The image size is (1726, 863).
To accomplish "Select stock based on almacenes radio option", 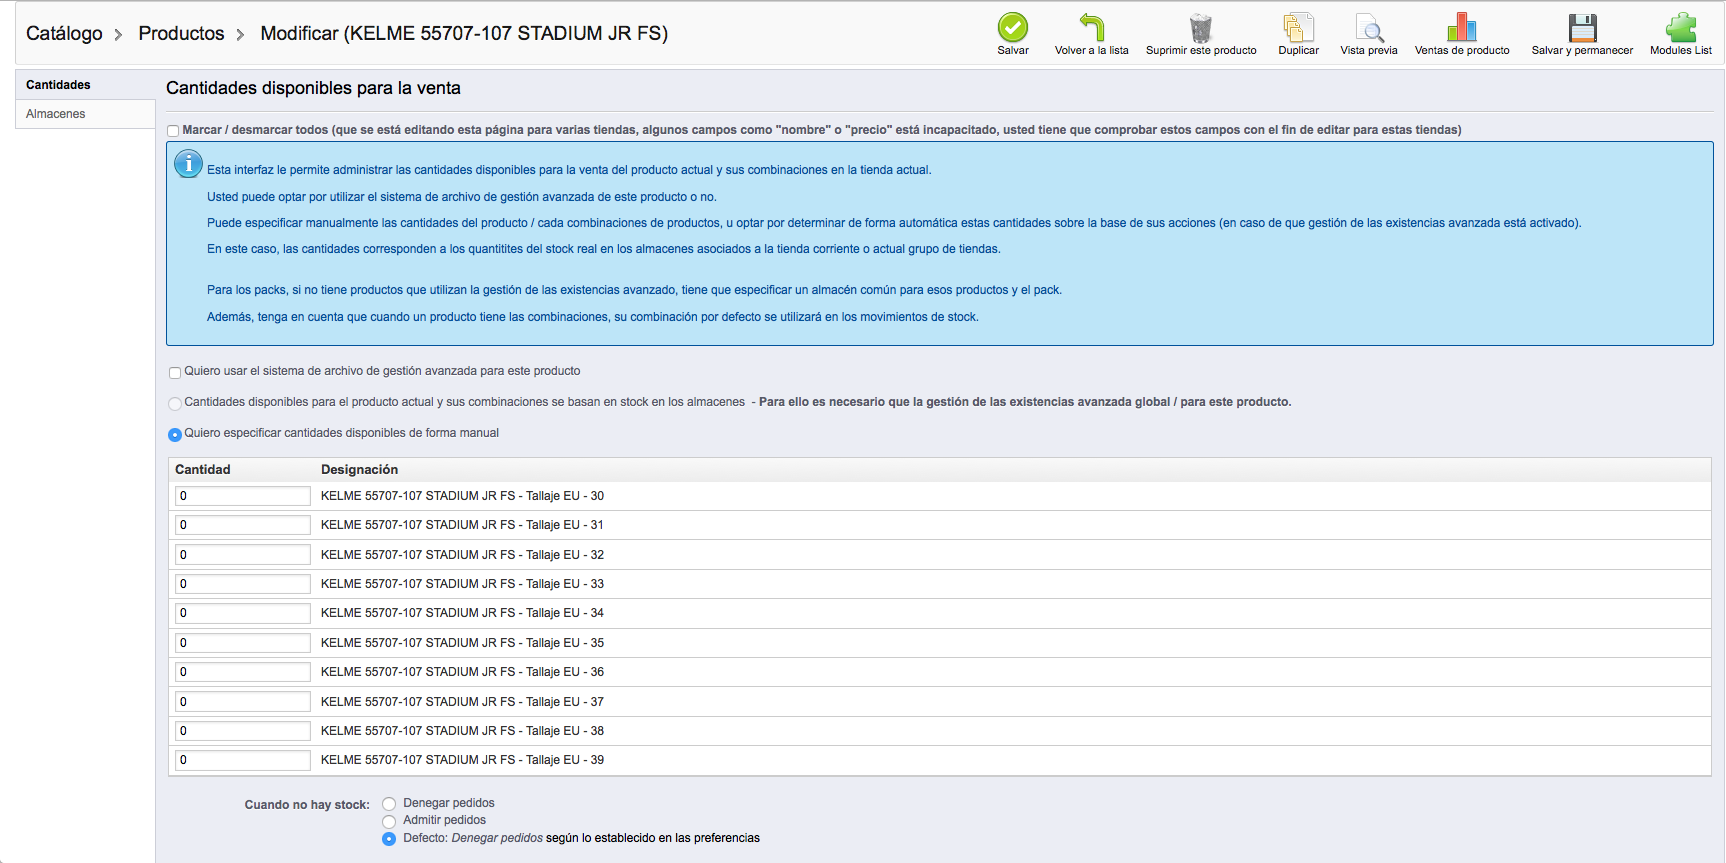I will (x=175, y=404).
